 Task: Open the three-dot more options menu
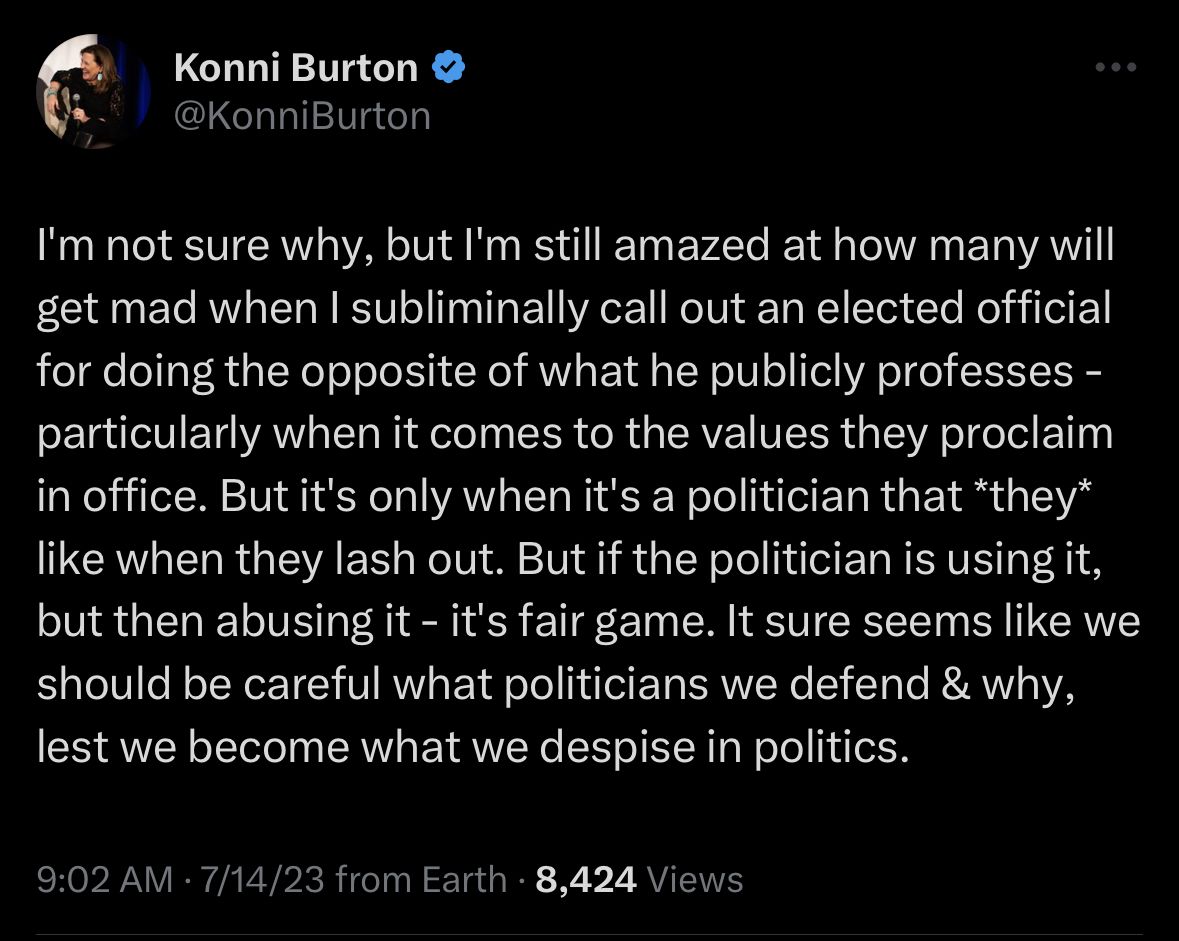pos(1116,68)
